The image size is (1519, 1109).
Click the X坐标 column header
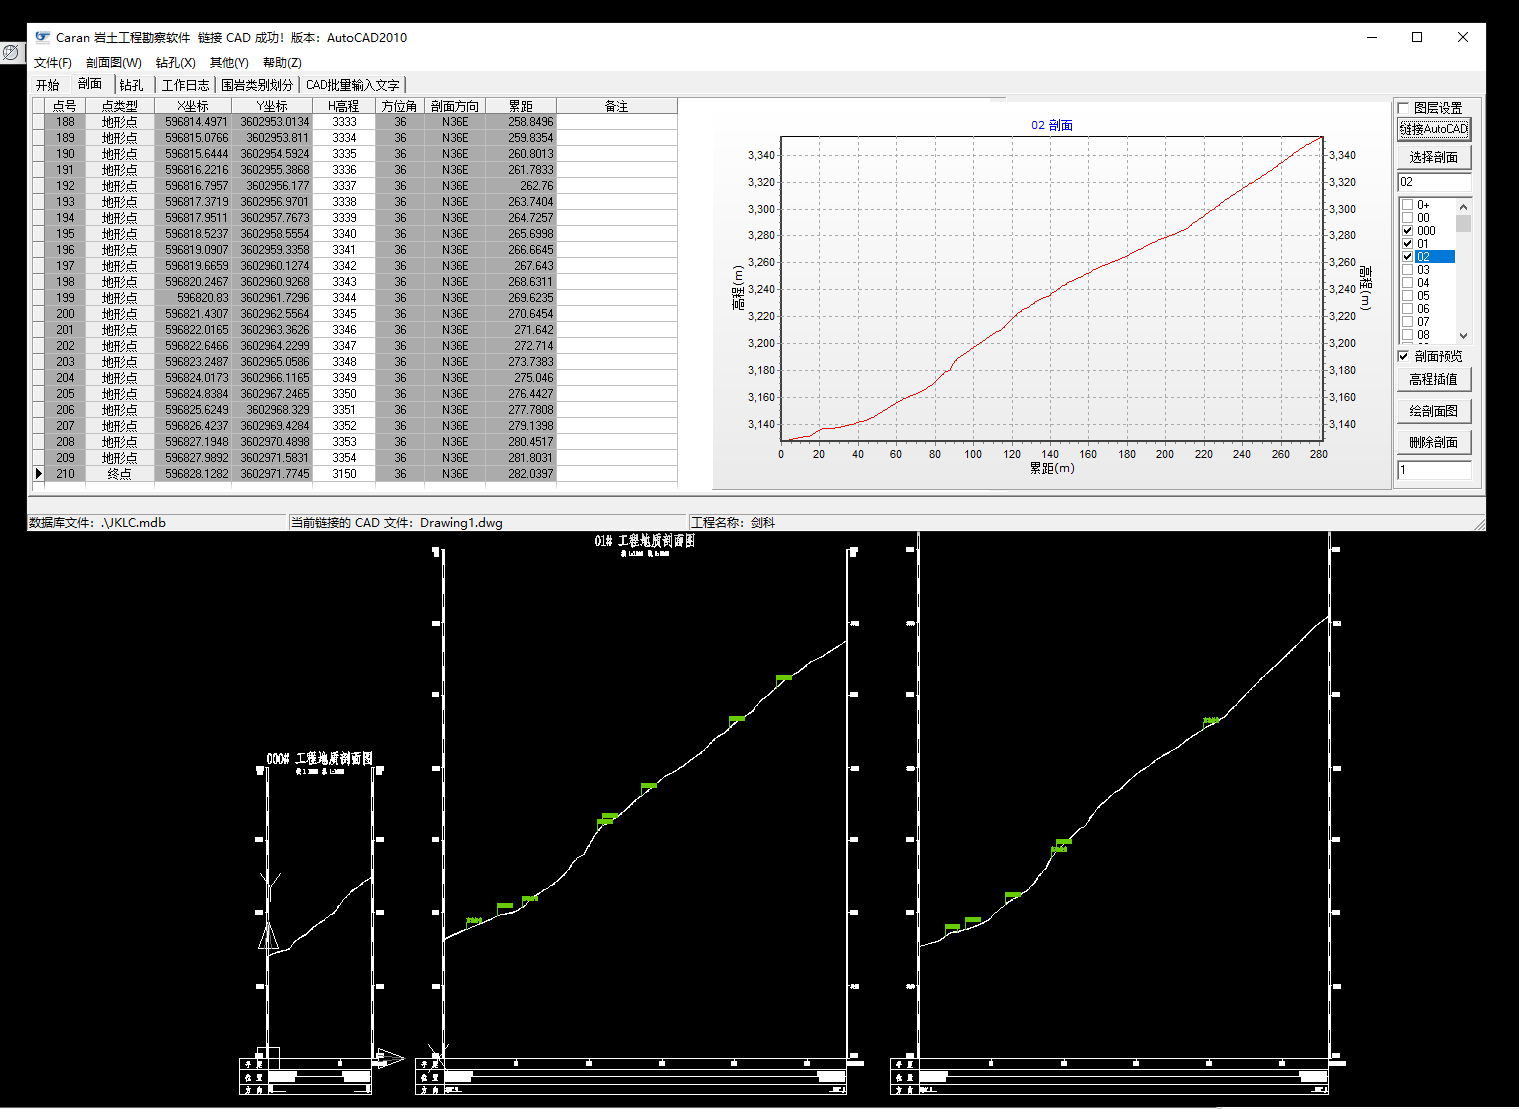[x=193, y=106]
